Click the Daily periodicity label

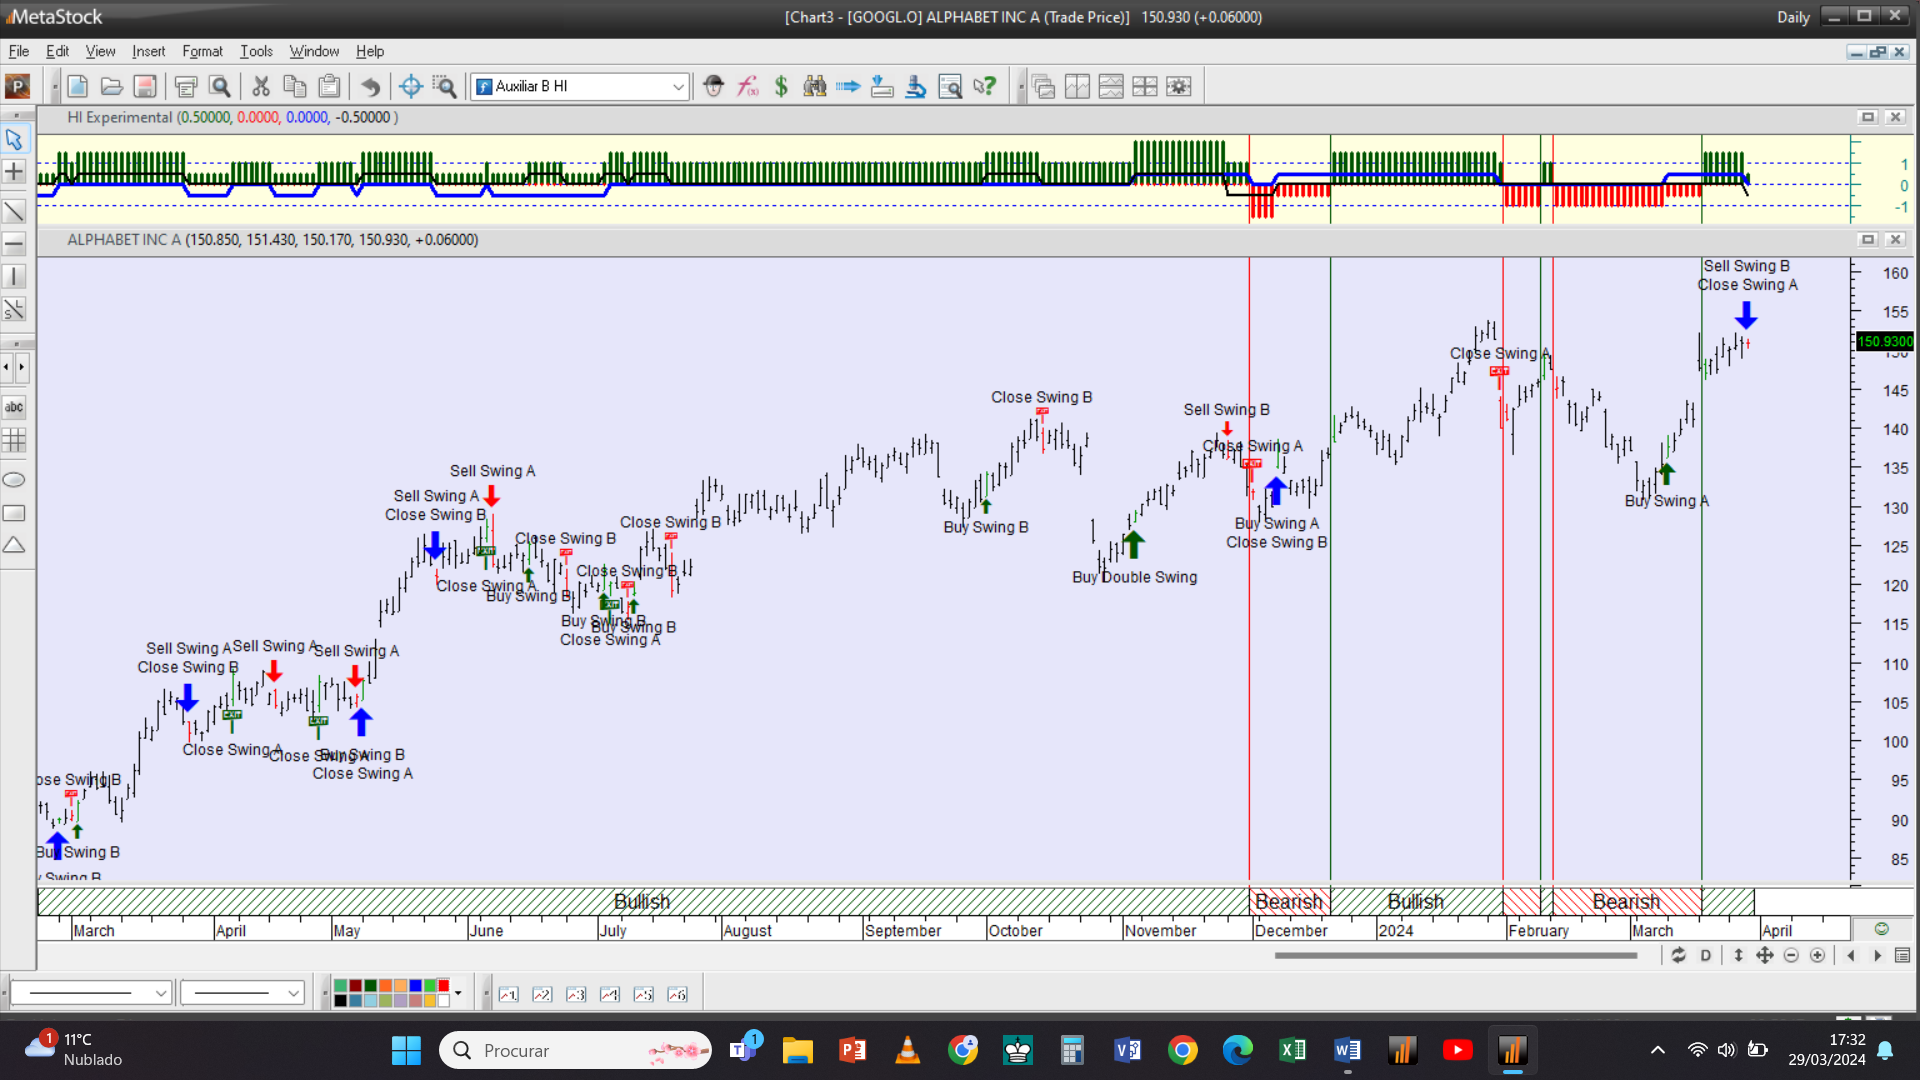1793,17
